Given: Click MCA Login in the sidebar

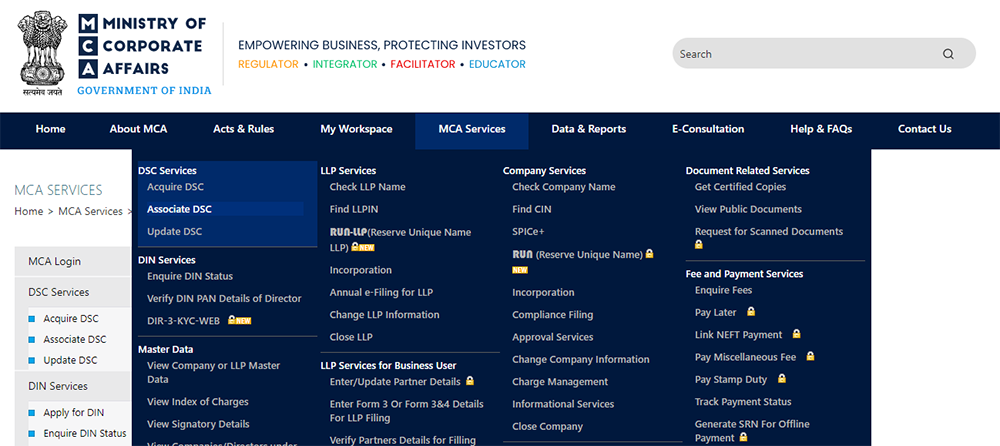Looking at the screenshot, I should [54, 262].
